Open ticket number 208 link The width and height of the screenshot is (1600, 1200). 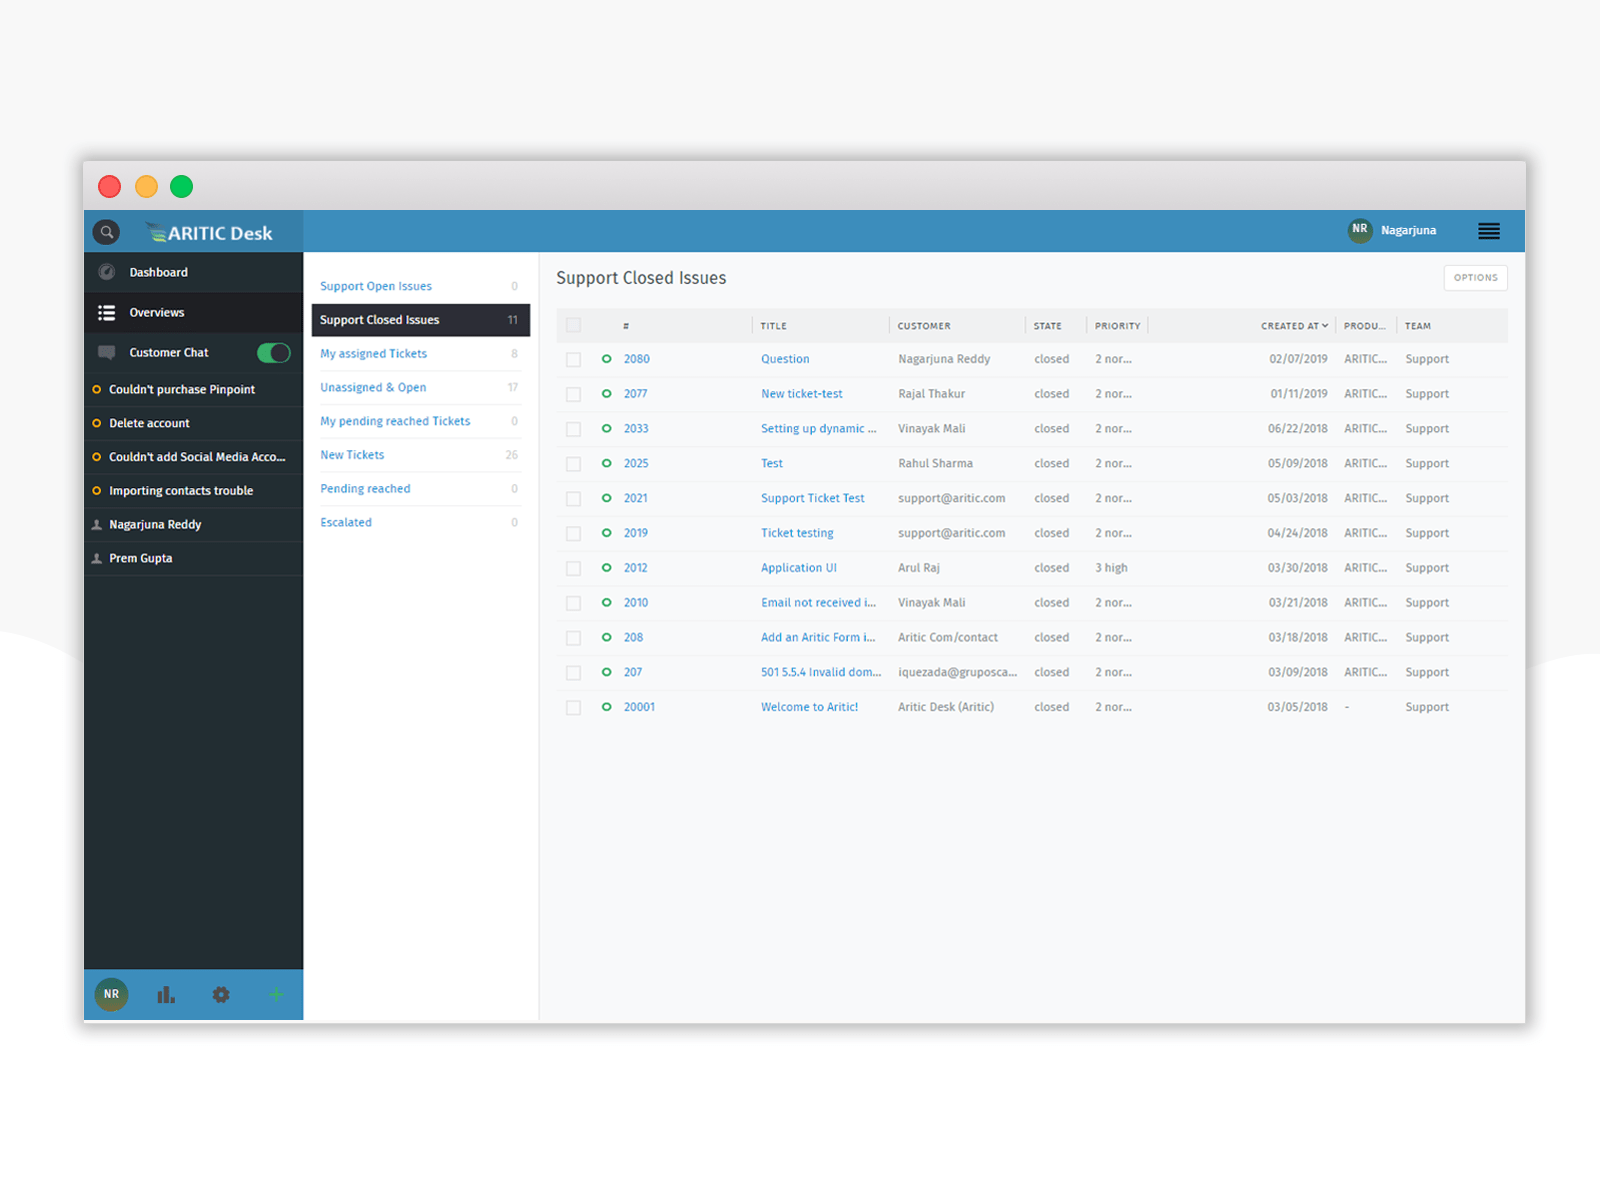click(633, 637)
